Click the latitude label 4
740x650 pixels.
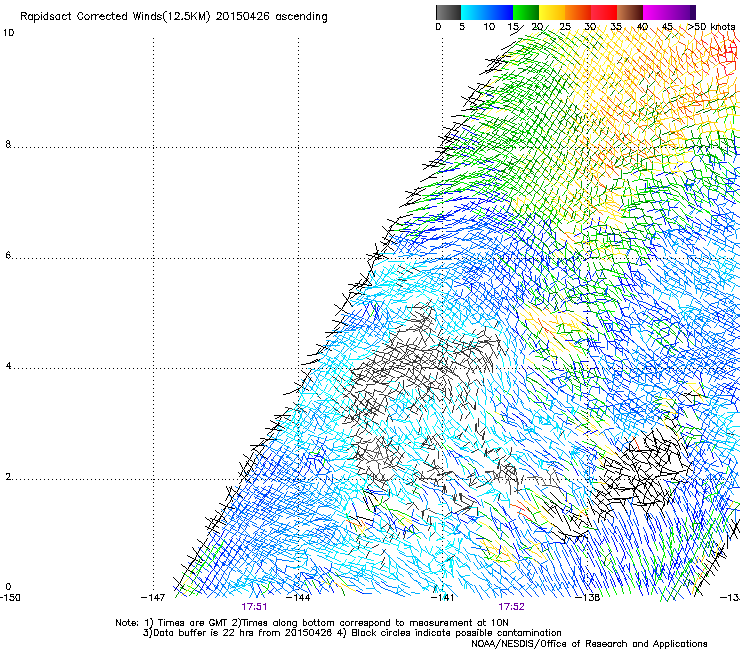click(8, 366)
